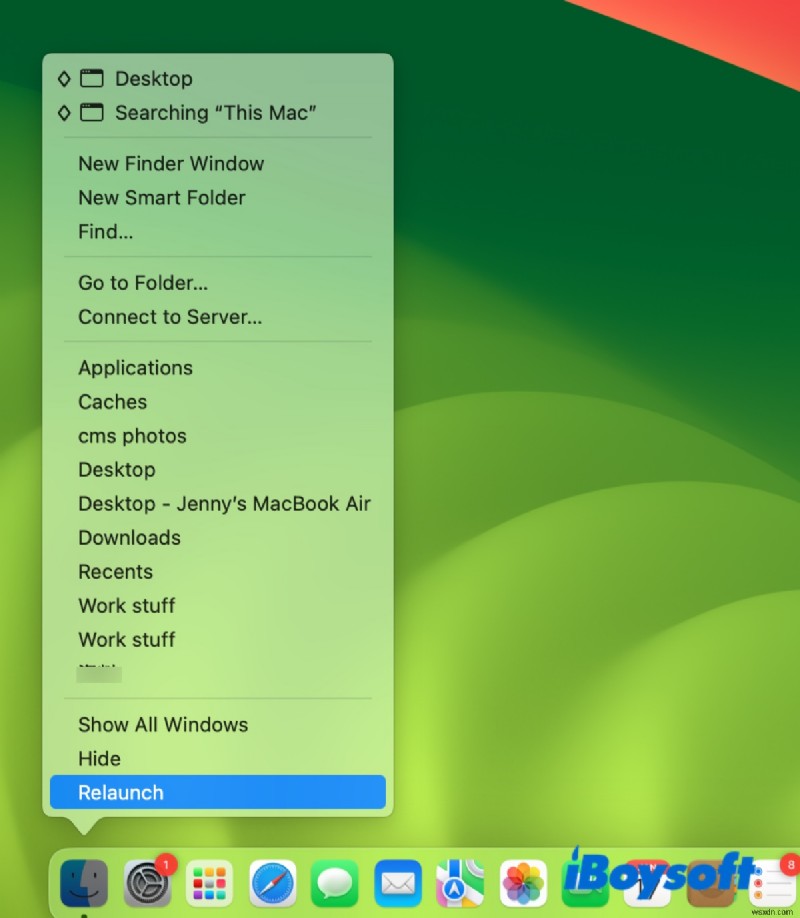Open the Caches folder entry

click(217, 402)
